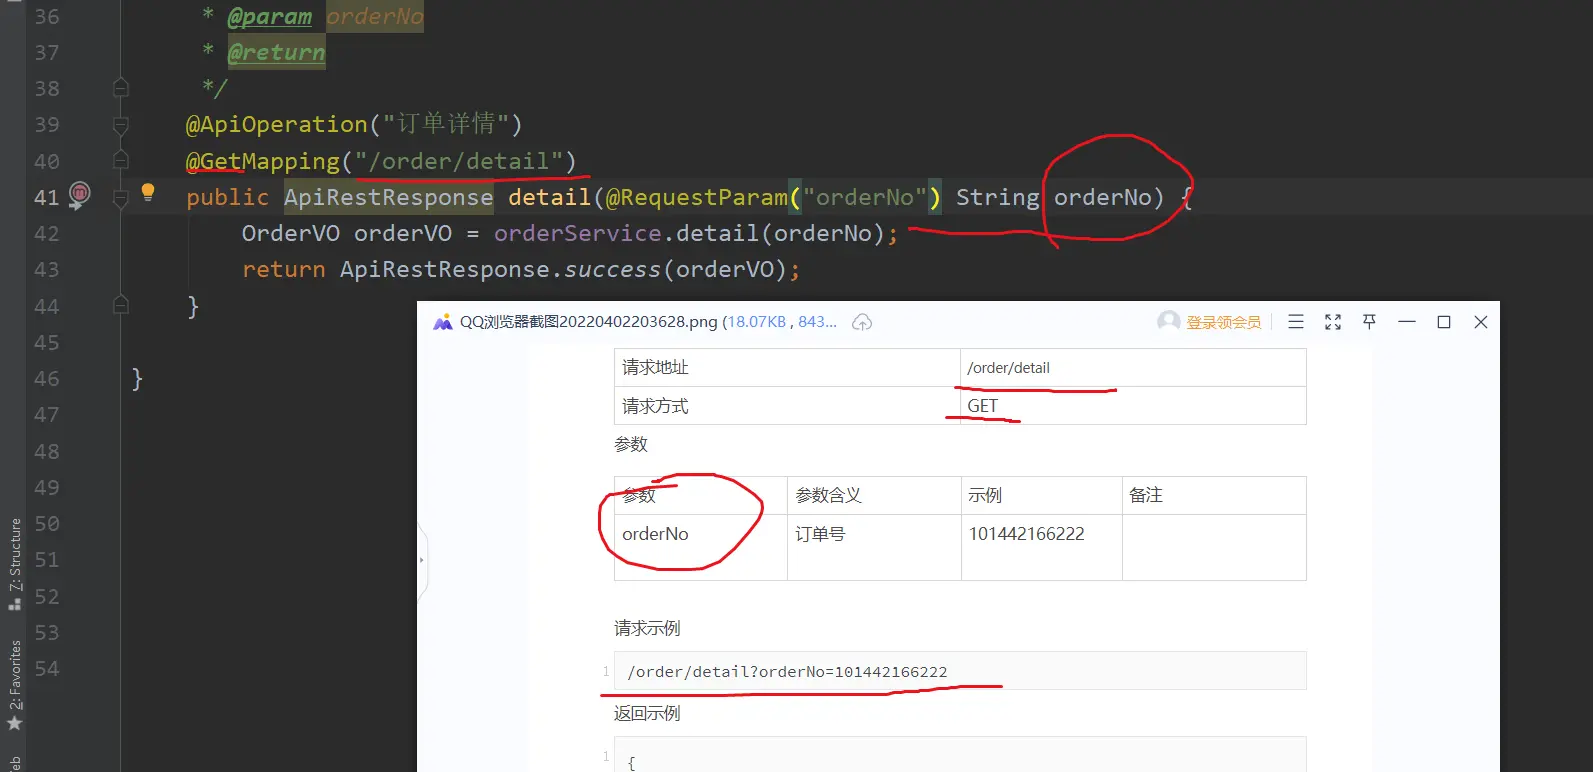Viewport: 1593px width, 772px height.
Task: Click the "/order/detail" string in the code
Action: click(x=458, y=161)
